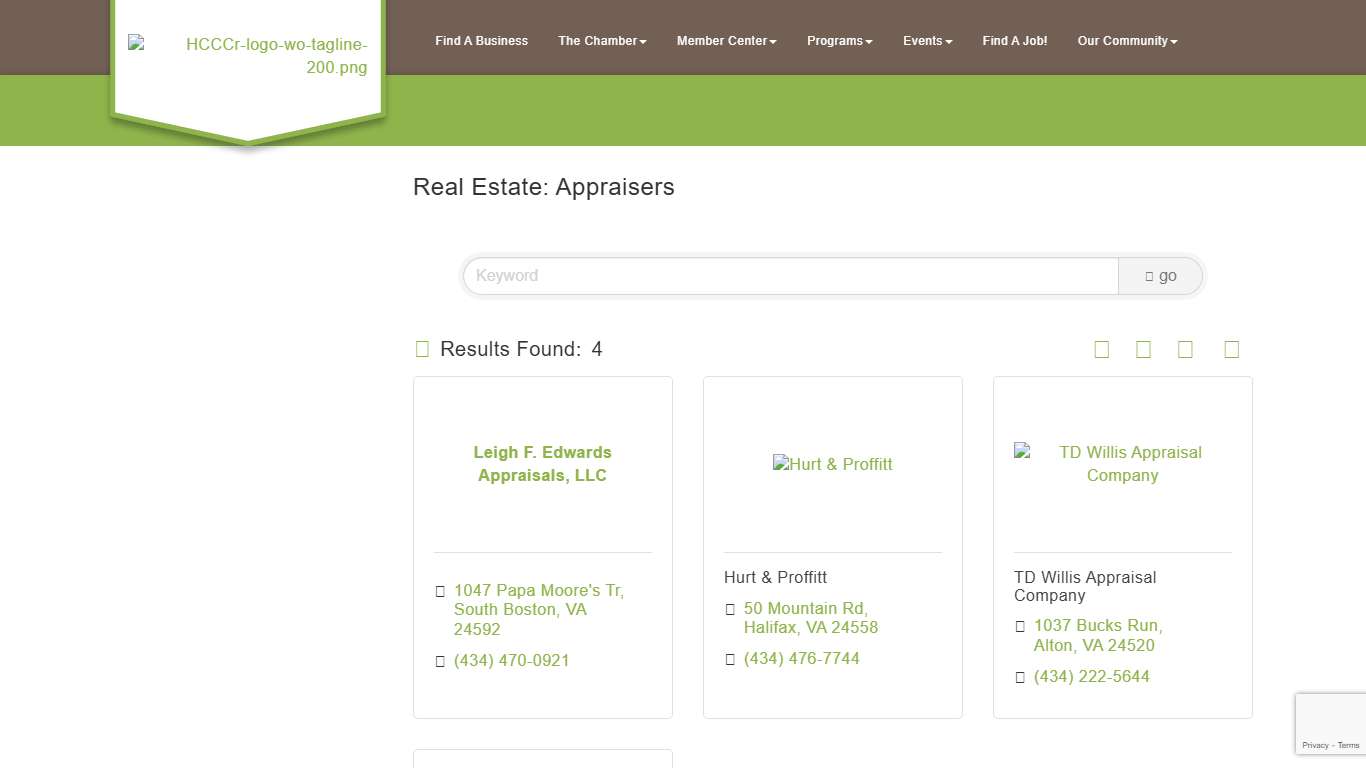Click the map marker icon for TD Willis Appraisal

click(x=1020, y=626)
